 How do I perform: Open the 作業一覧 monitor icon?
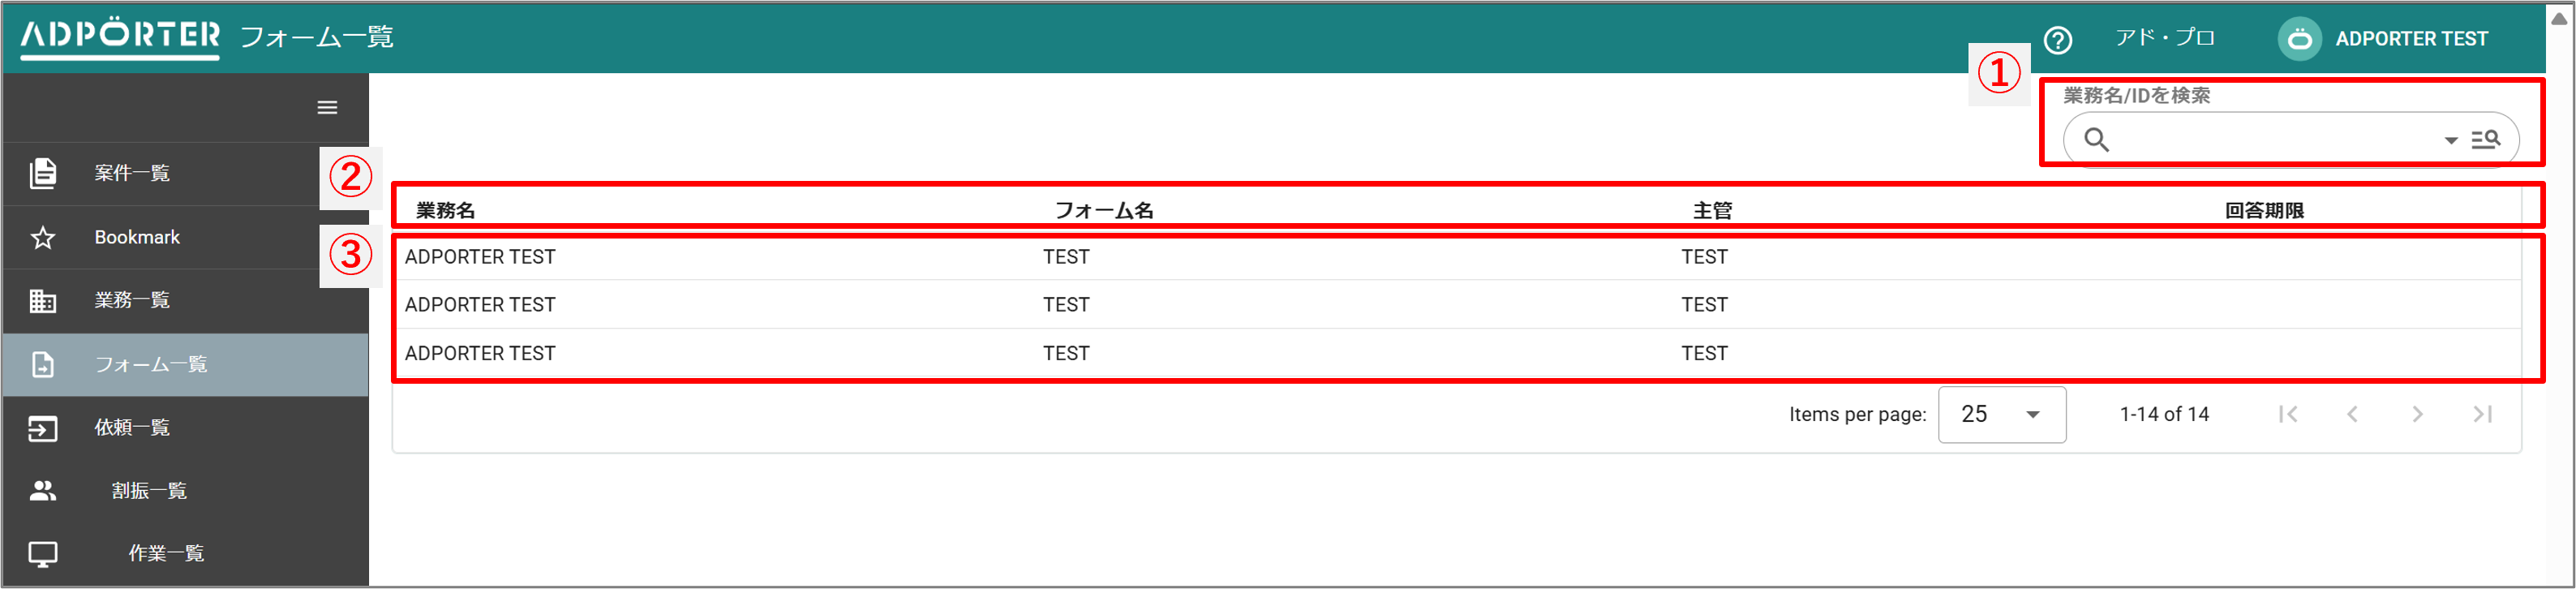(43, 553)
